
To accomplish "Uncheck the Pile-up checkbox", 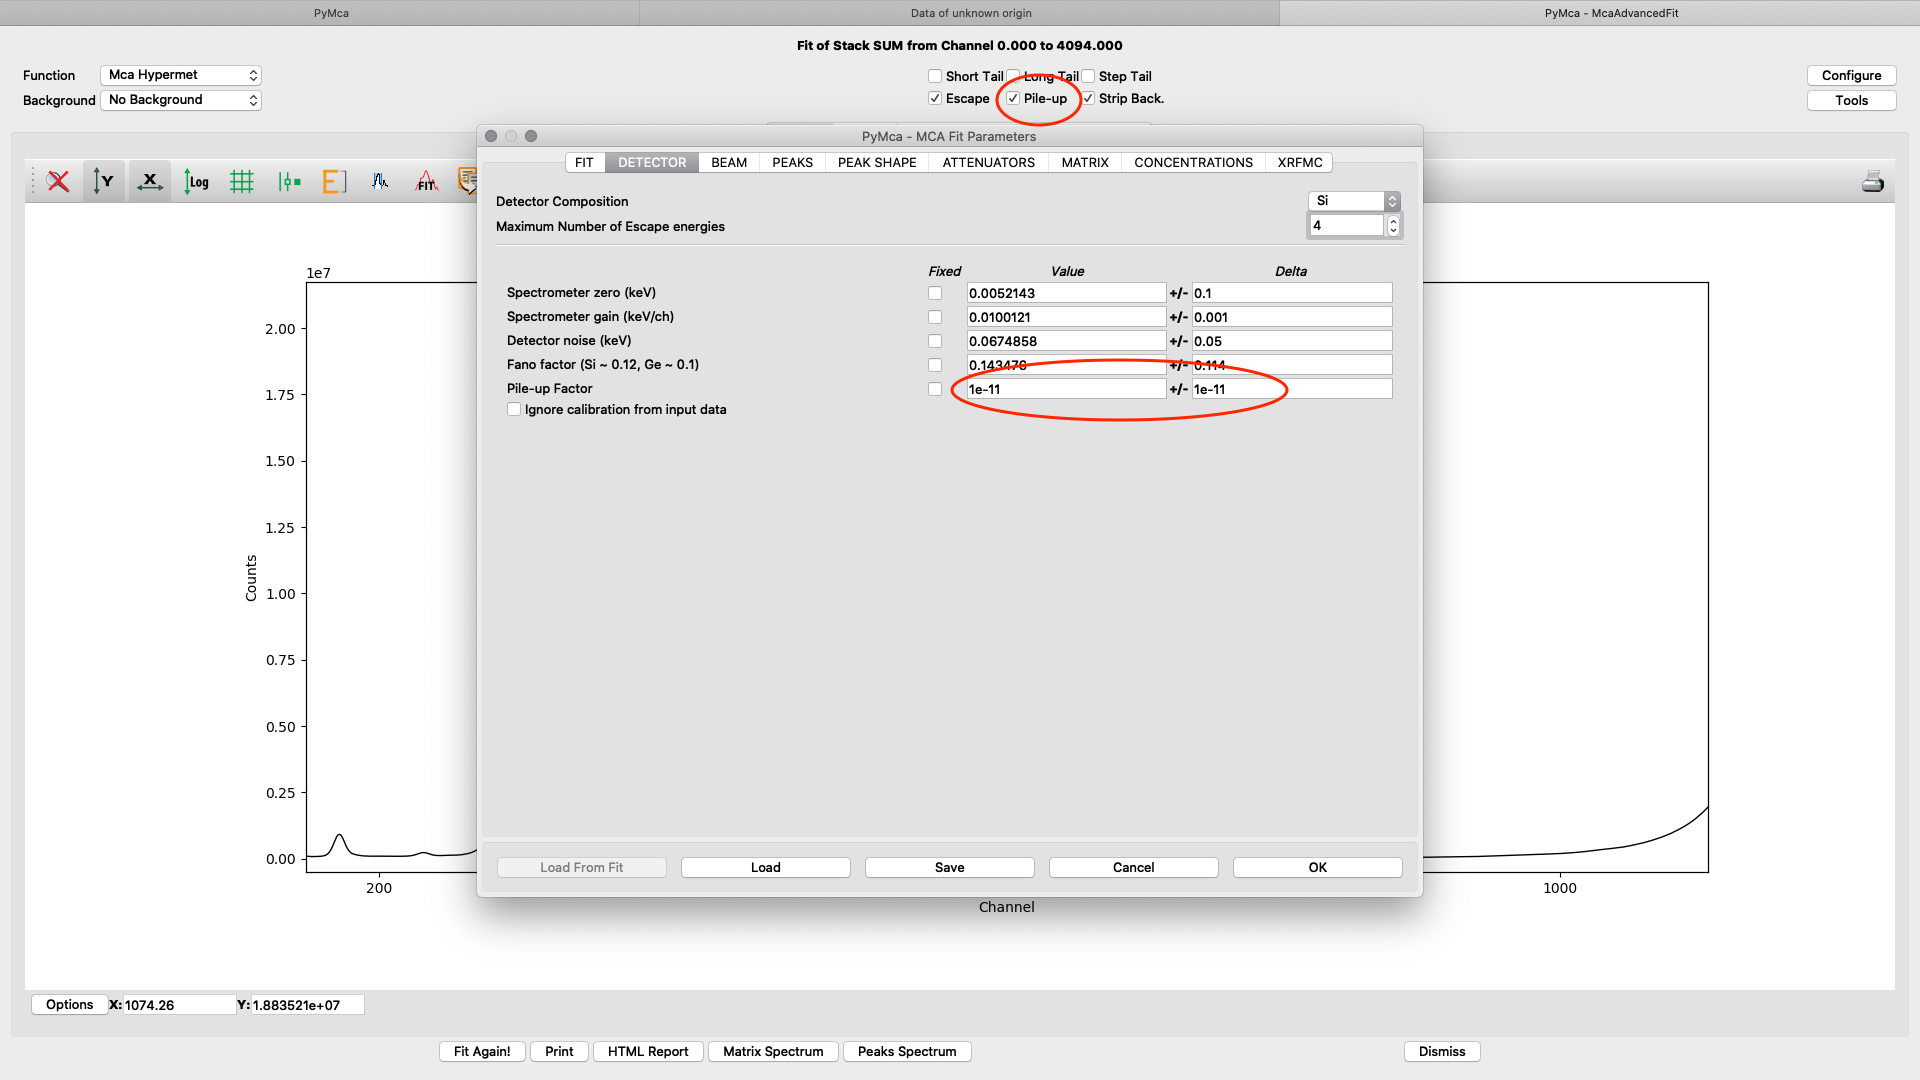I will (1013, 98).
